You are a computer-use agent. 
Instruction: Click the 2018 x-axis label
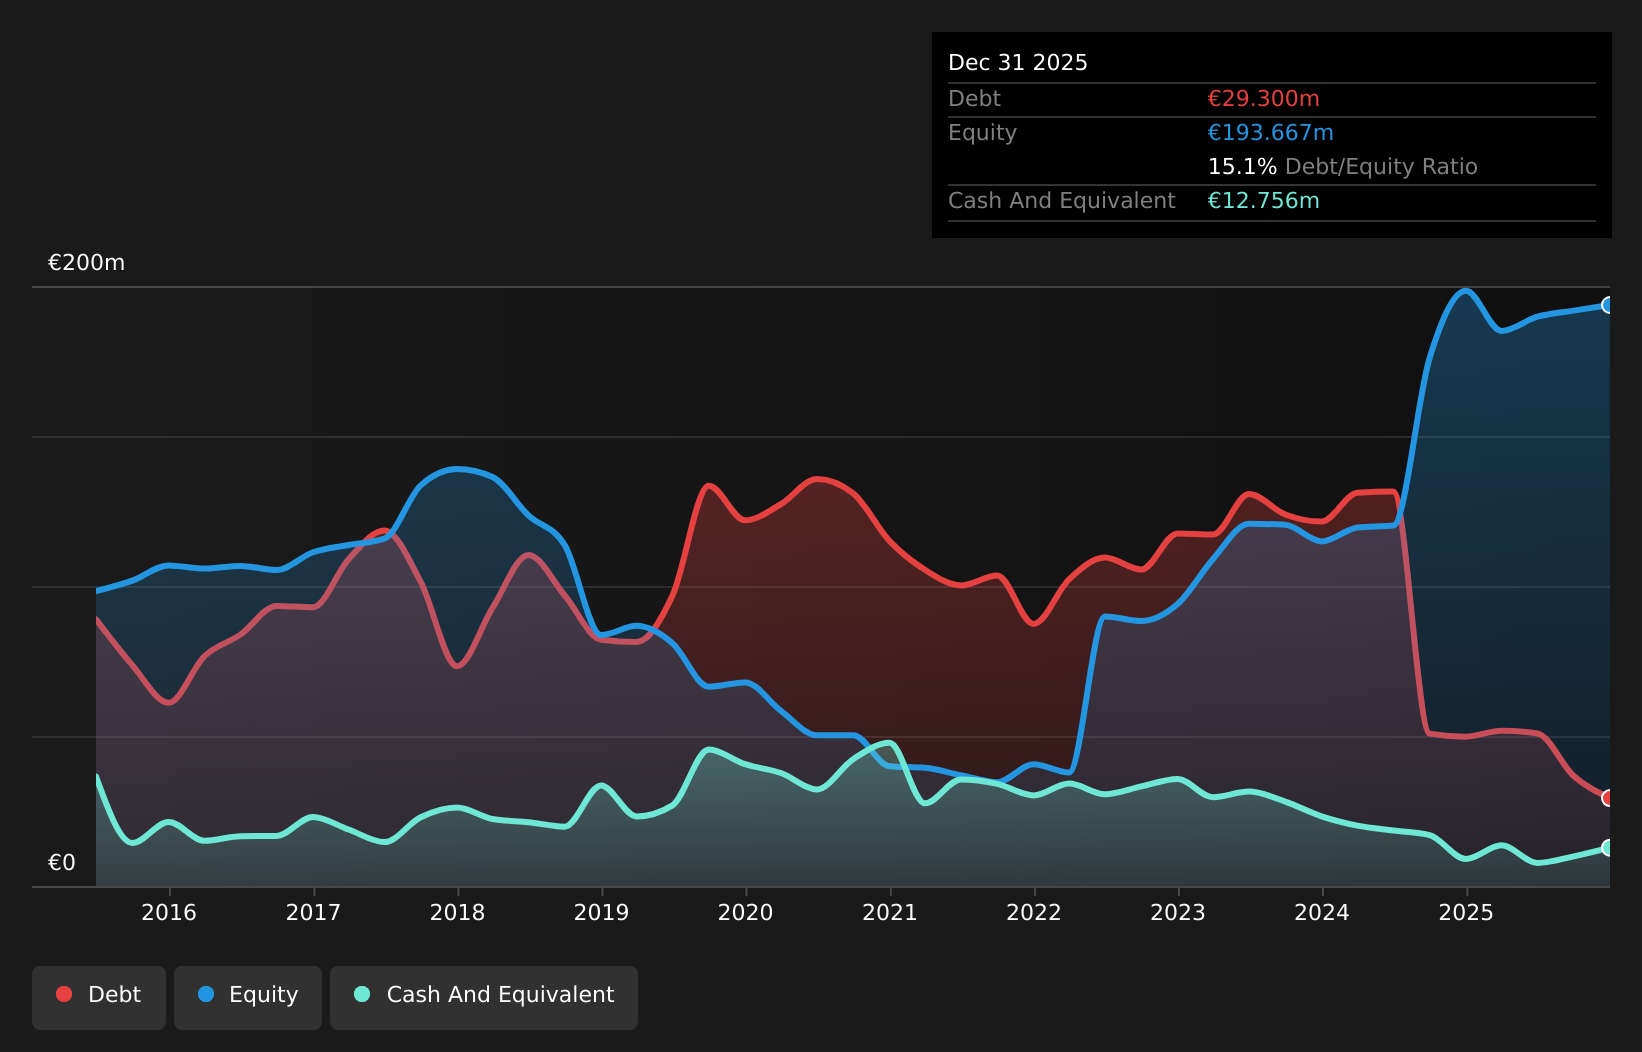[x=457, y=912]
